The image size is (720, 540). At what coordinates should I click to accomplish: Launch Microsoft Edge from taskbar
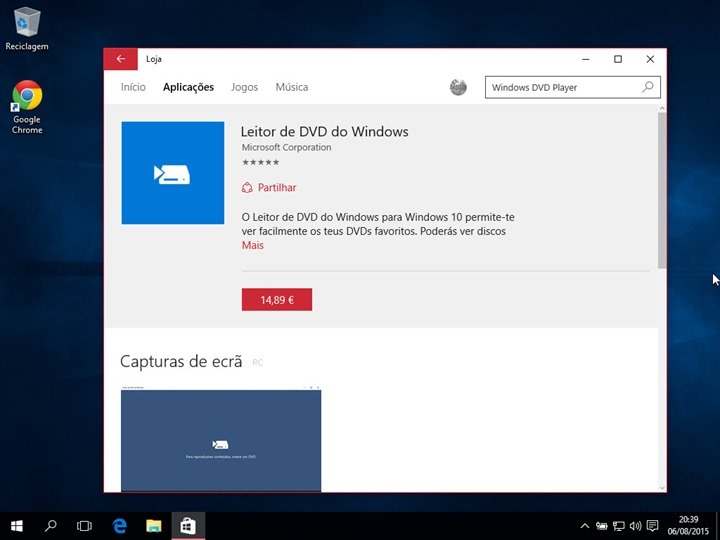119,526
